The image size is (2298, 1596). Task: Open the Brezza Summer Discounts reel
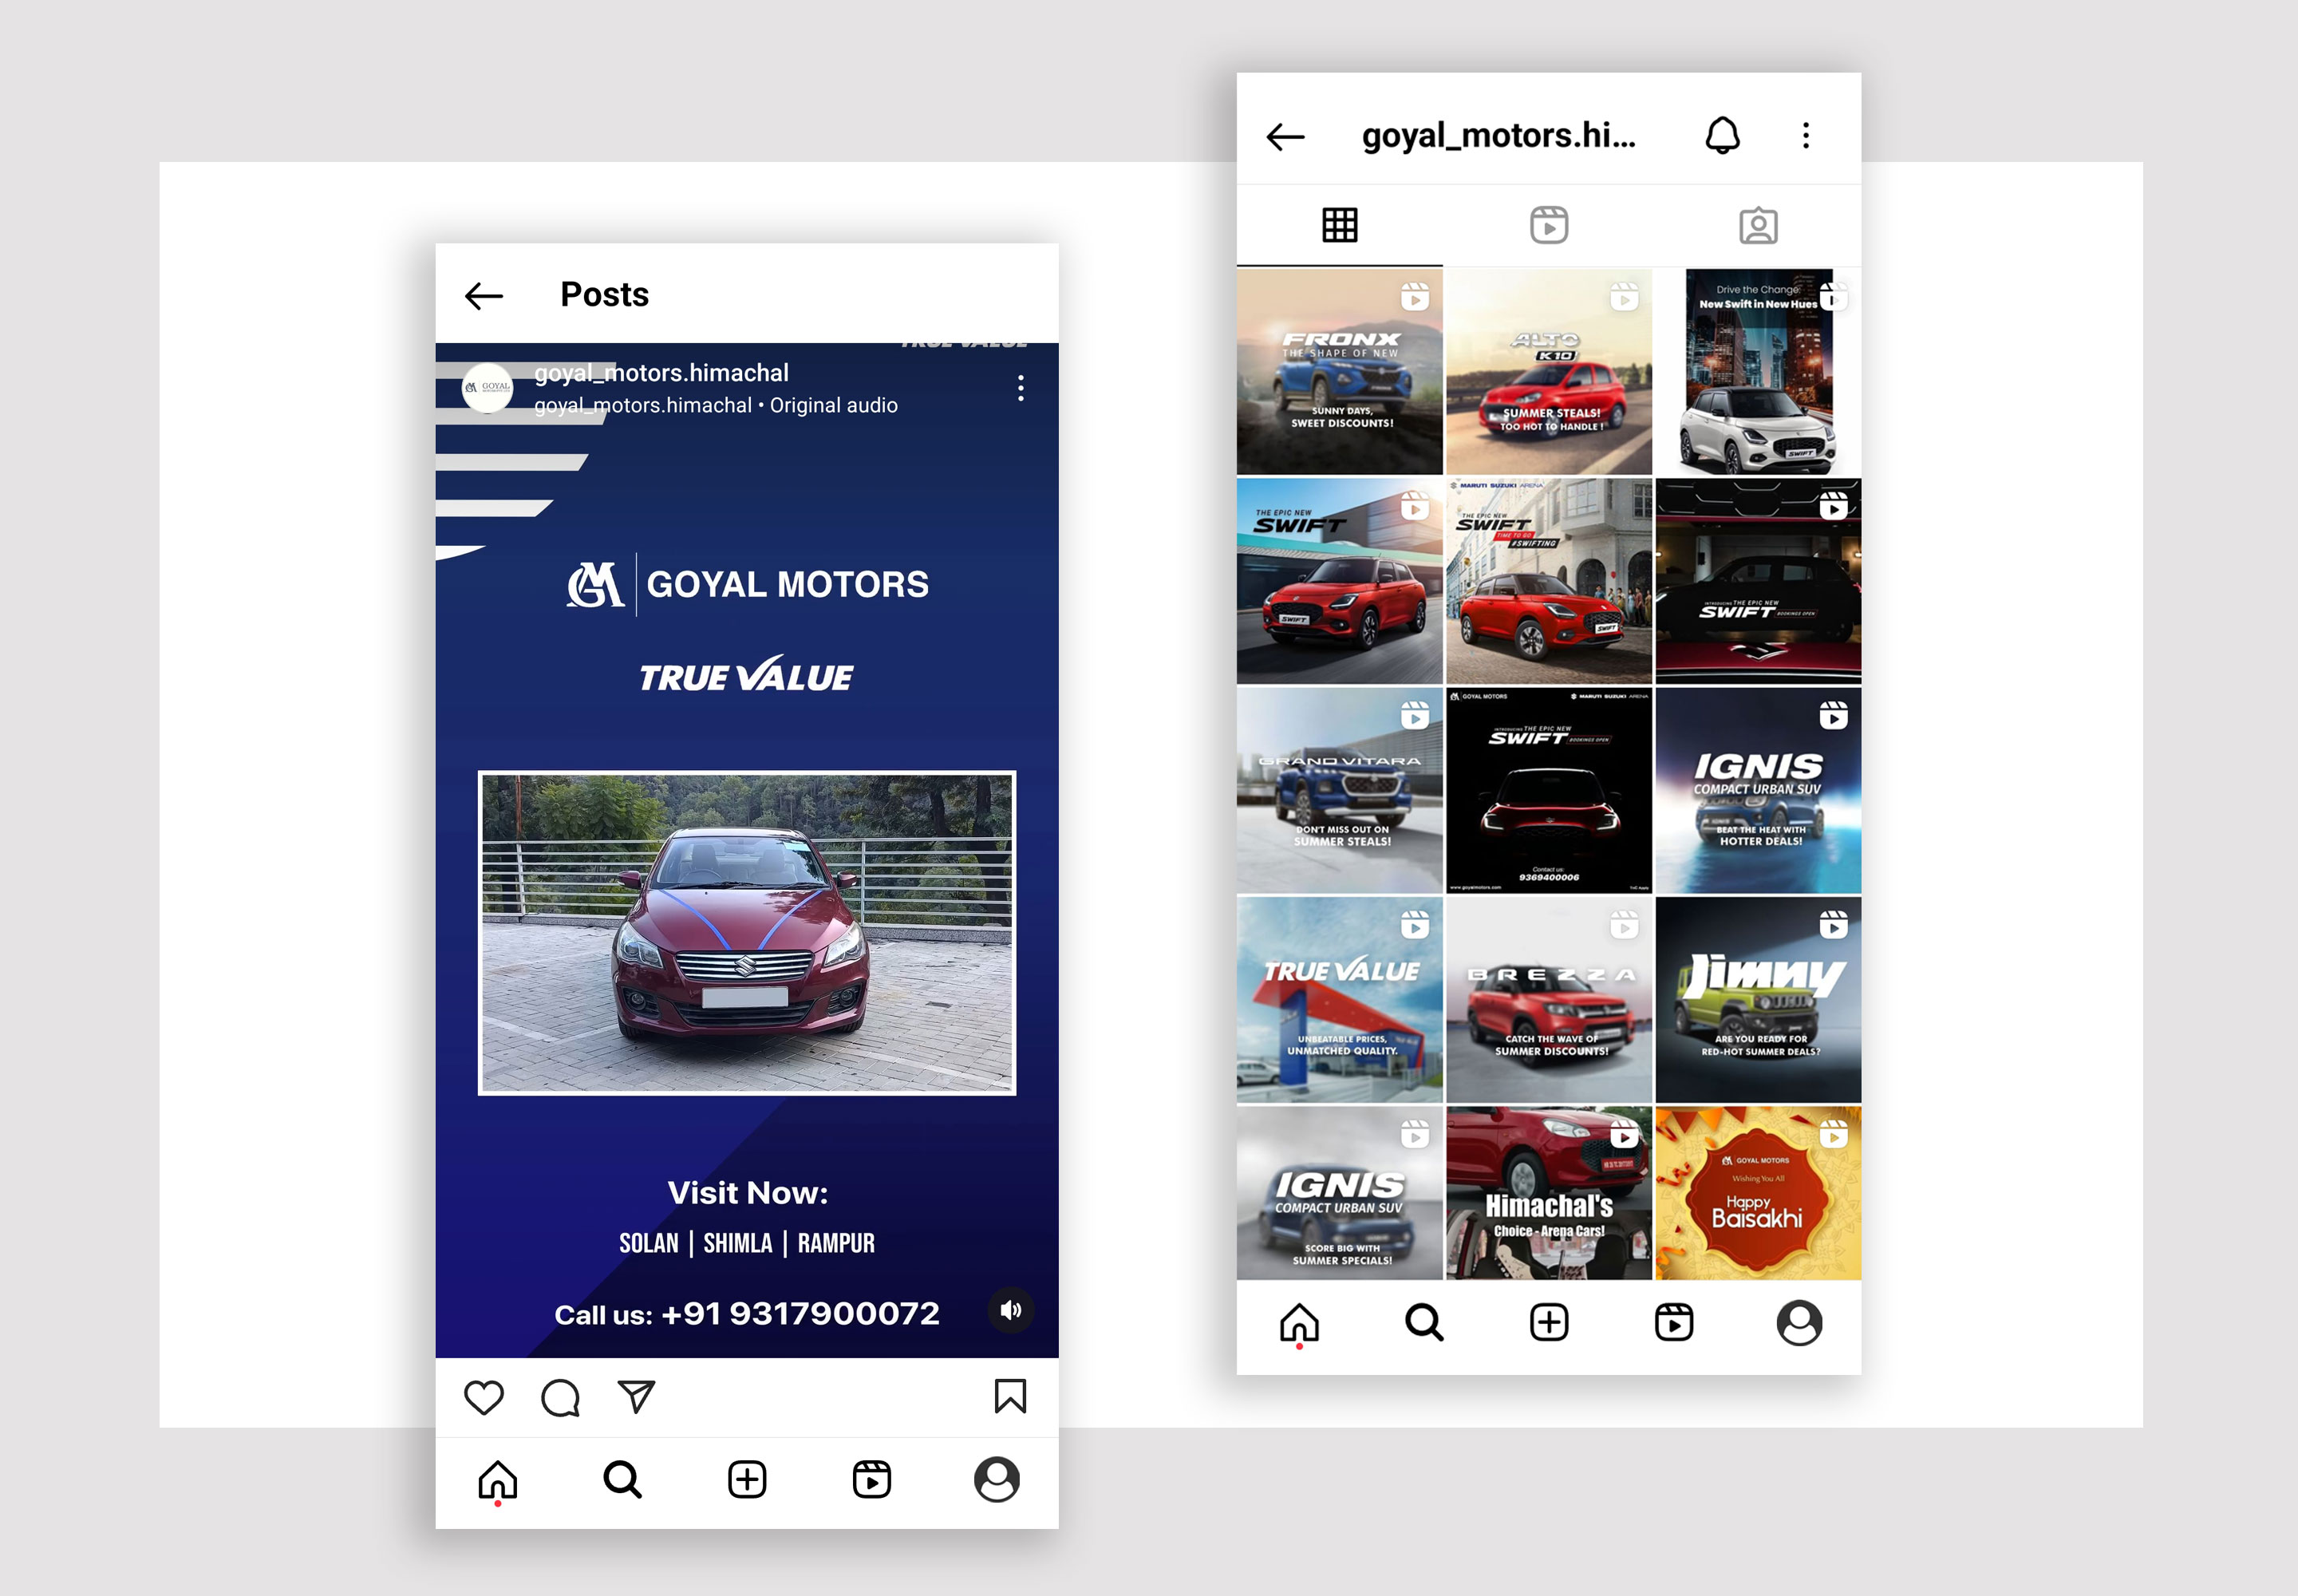click(x=1549, y=1000)
